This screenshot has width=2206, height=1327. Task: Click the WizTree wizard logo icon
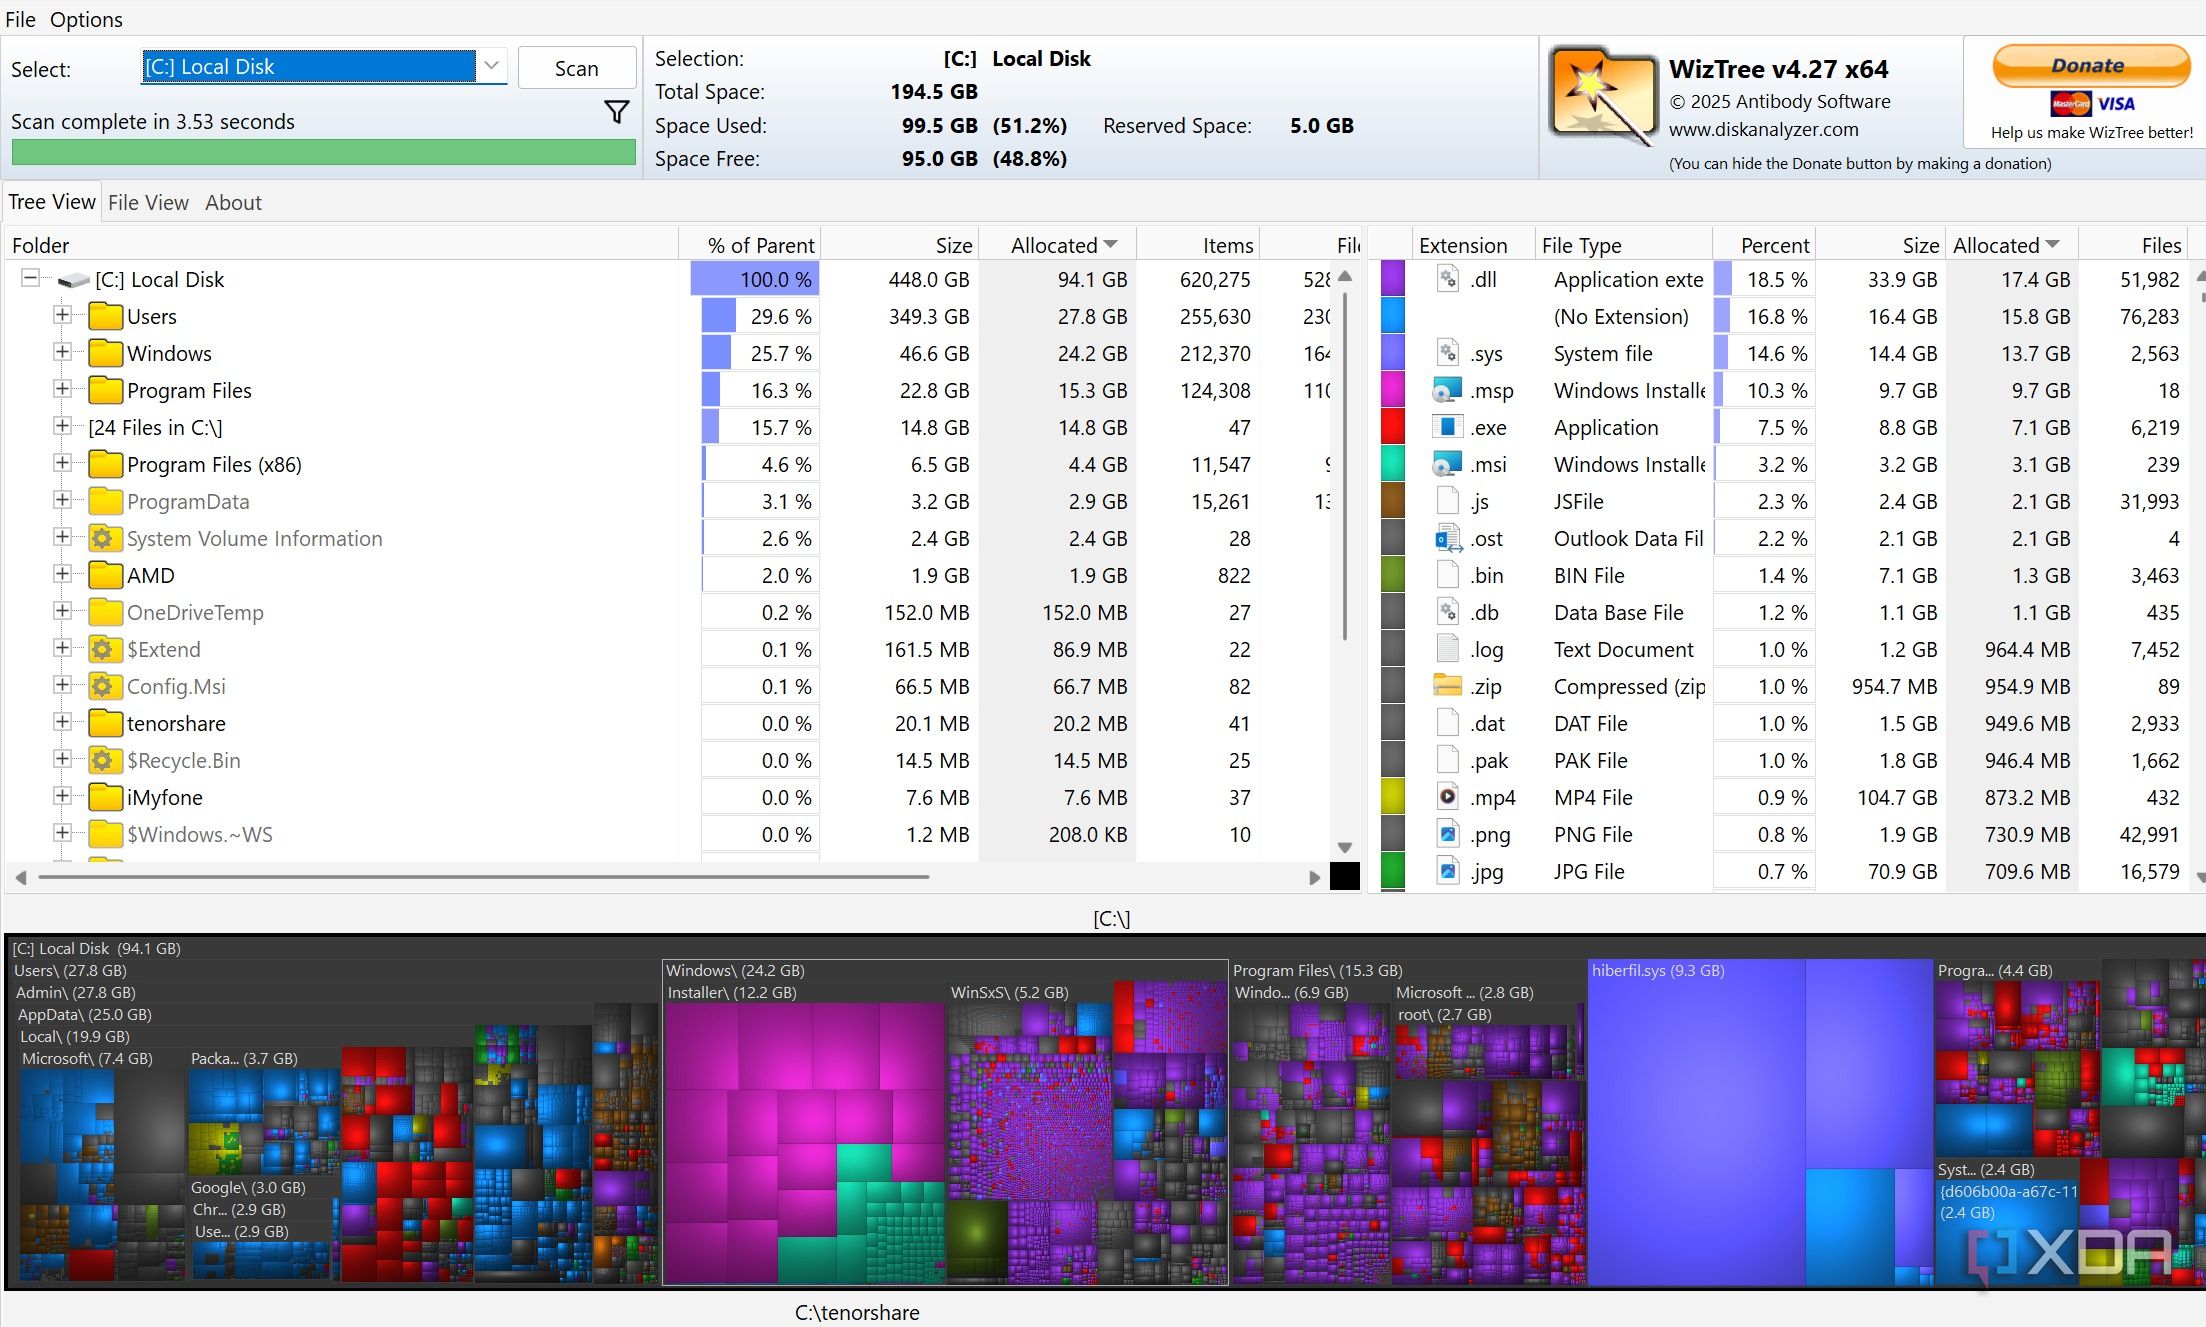coord(1601,95)
